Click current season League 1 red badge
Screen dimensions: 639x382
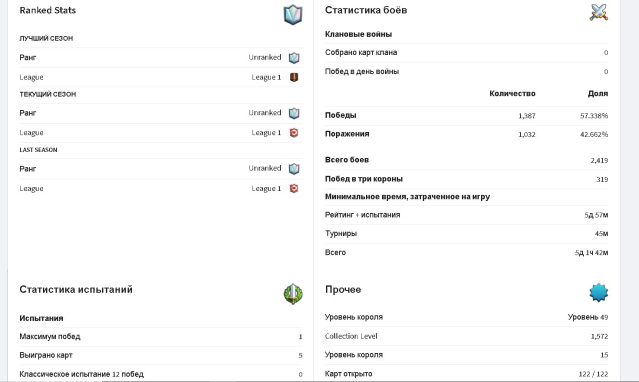coord(294,132)
